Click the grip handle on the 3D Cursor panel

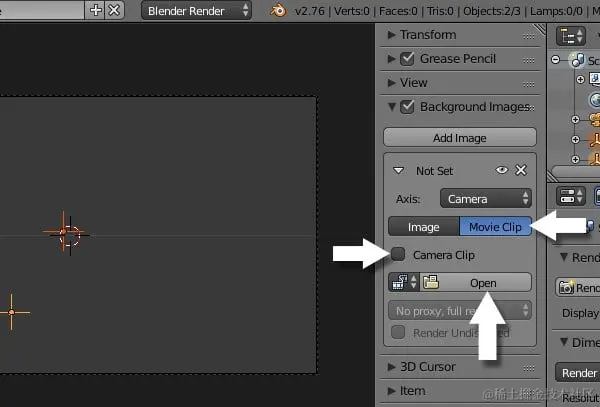(529, 368)
